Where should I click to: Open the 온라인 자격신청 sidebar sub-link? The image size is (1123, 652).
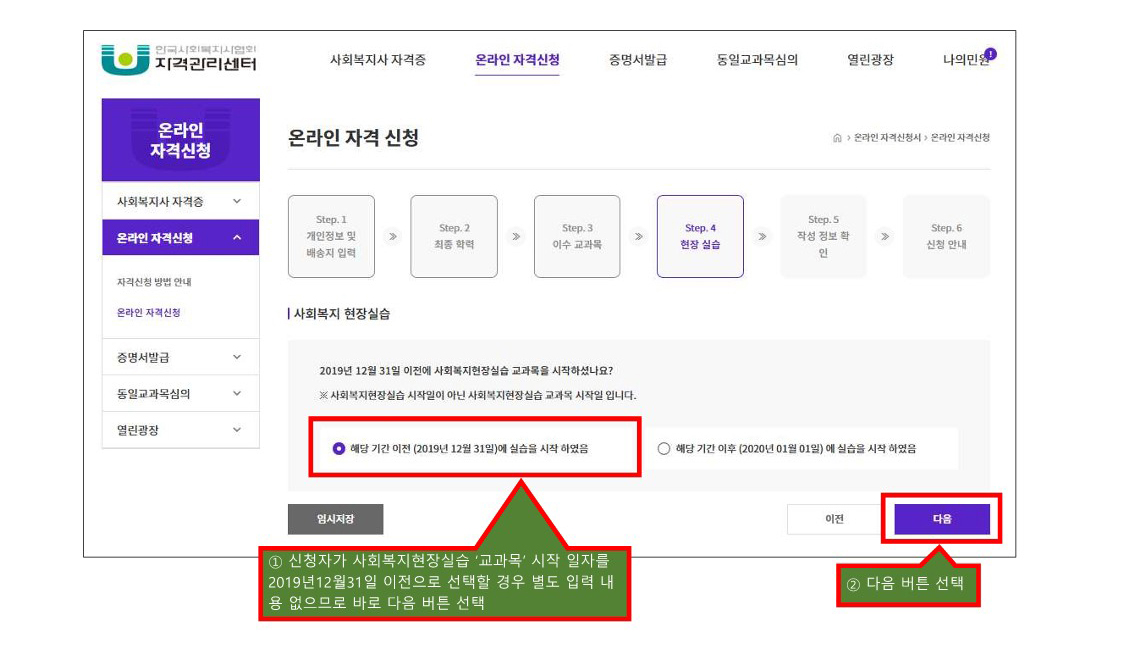148,312
